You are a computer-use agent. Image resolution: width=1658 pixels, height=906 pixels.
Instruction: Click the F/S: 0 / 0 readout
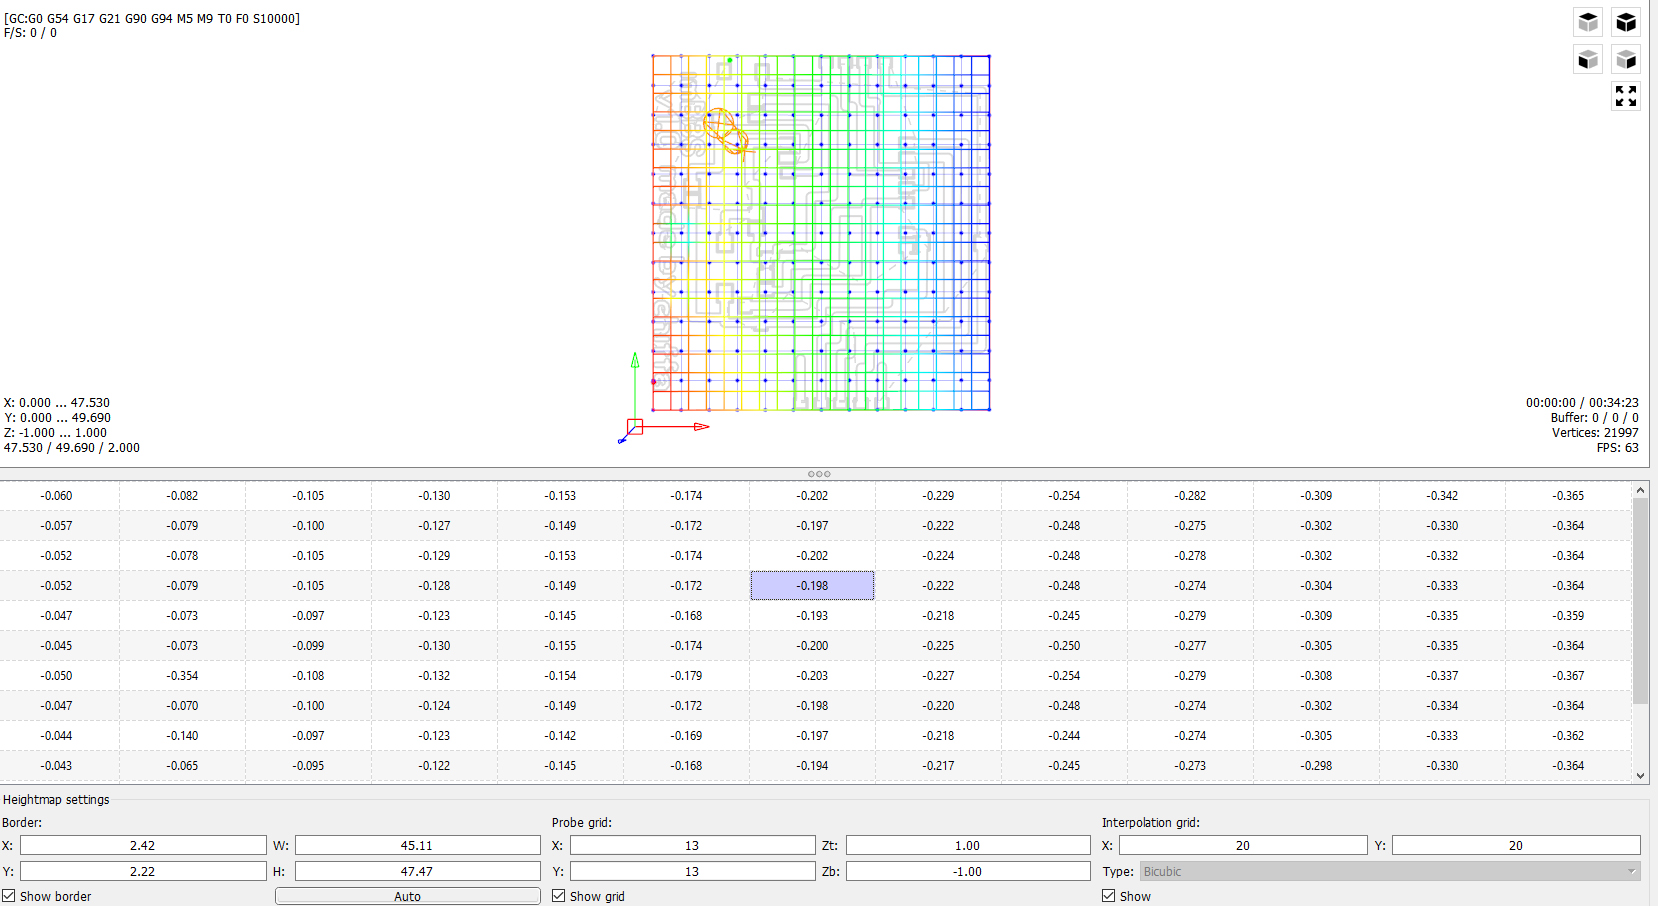pyautogui.click(x=30, y=33)
